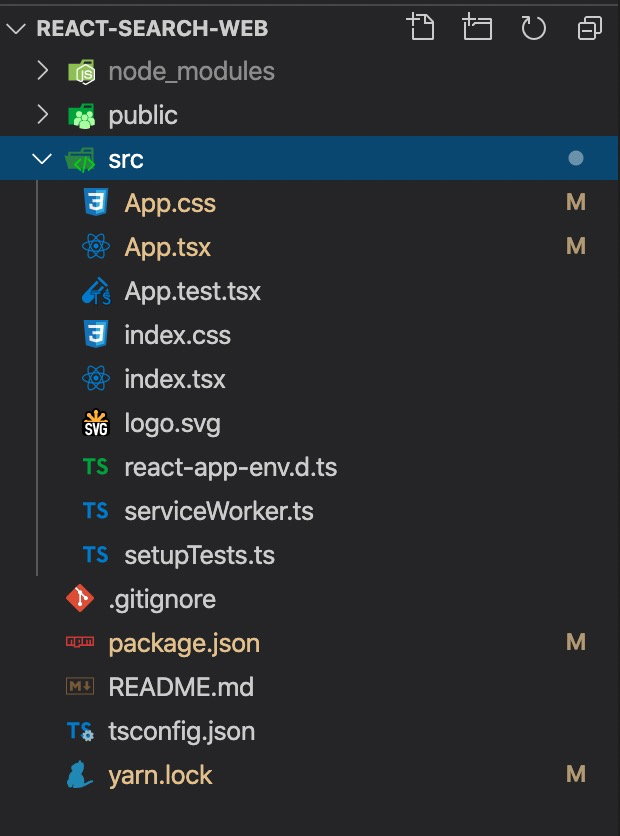The width and height of the screenshot is (620, 836).
Task: Click the CSS icon beside index.css
Action: (x=96, y=334)
